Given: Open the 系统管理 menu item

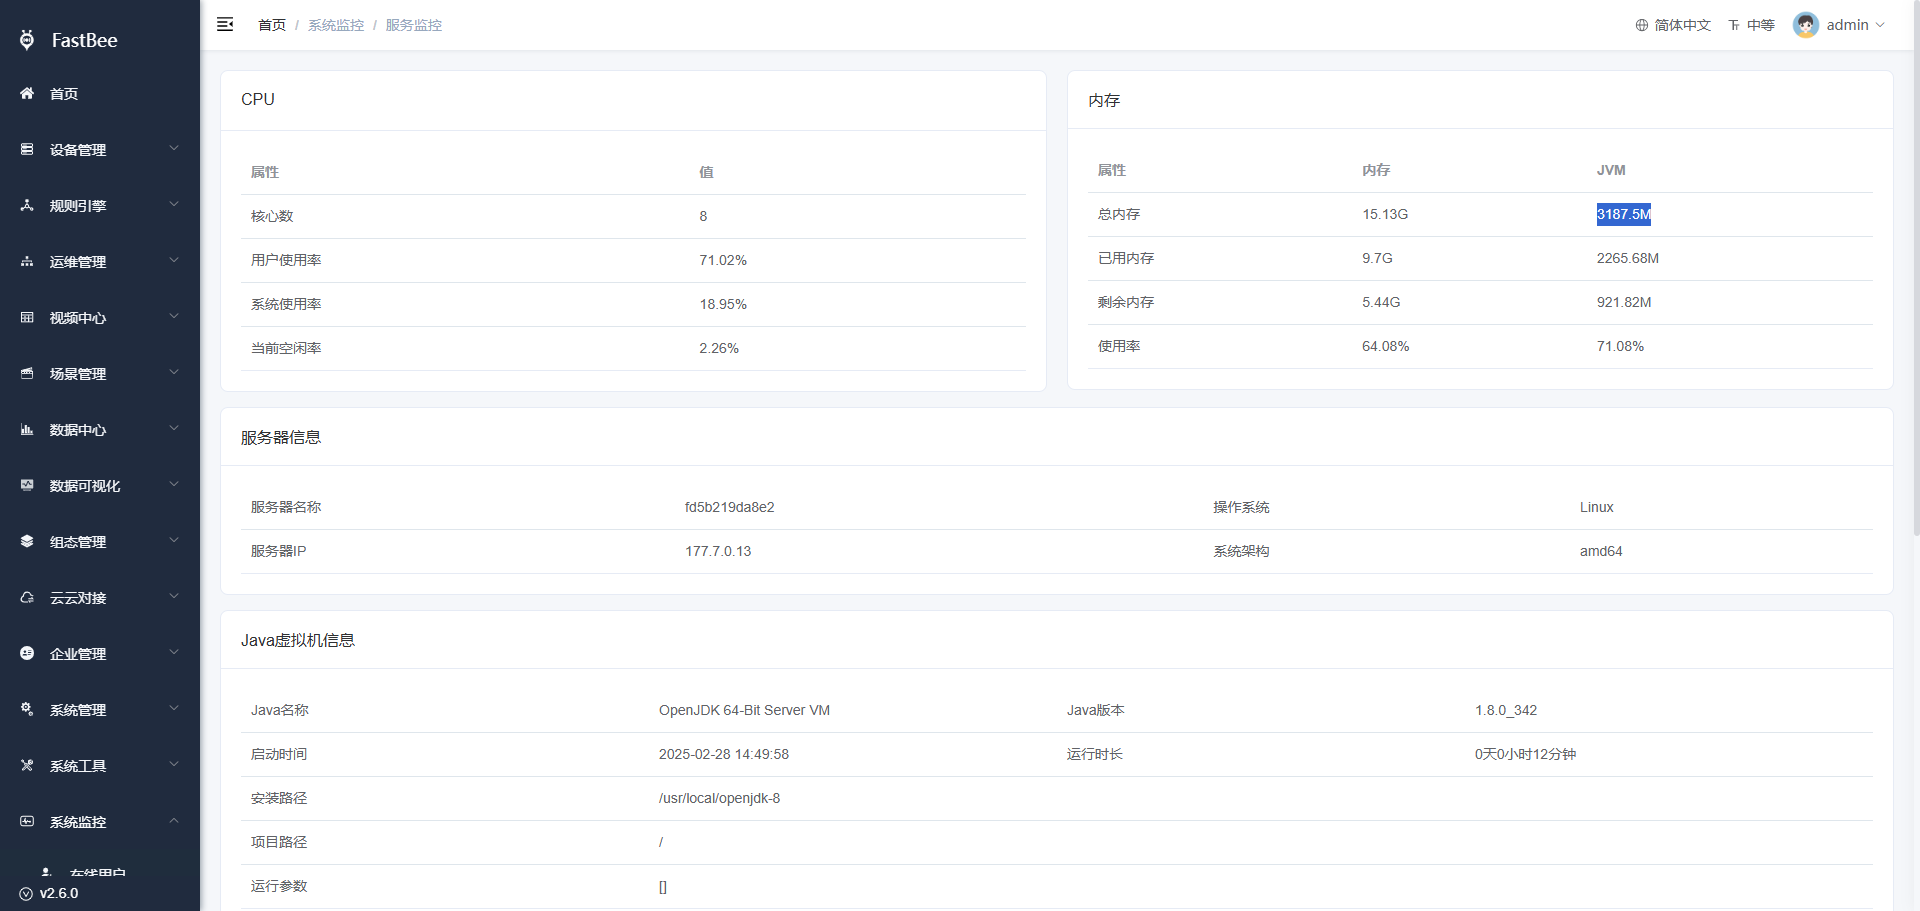Looking at the screenshot, I should [100, 709].
